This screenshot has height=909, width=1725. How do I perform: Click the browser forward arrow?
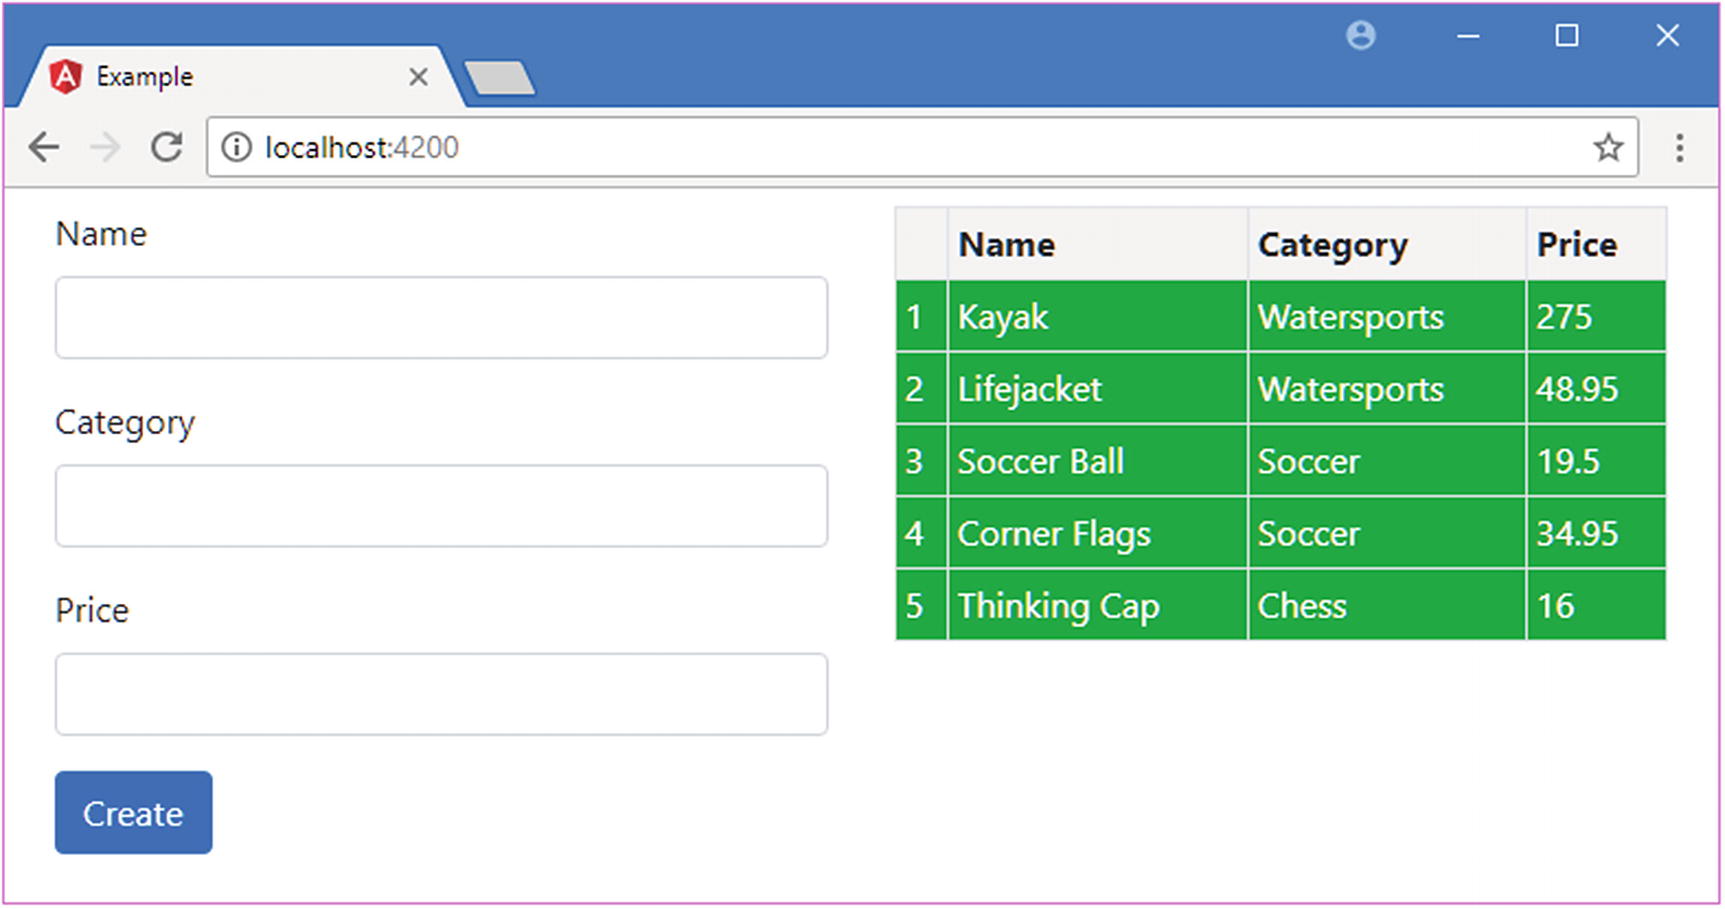coord(104,148)
